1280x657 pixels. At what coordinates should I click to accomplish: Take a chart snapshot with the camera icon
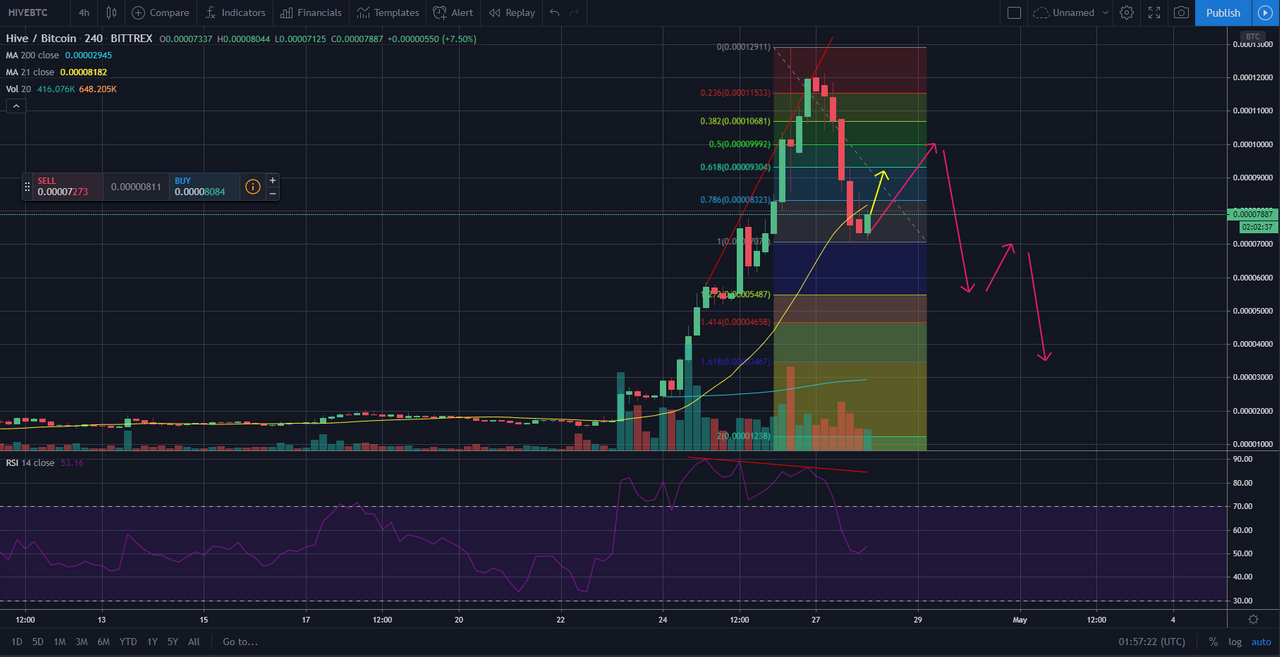click(x=1181, y=13)
